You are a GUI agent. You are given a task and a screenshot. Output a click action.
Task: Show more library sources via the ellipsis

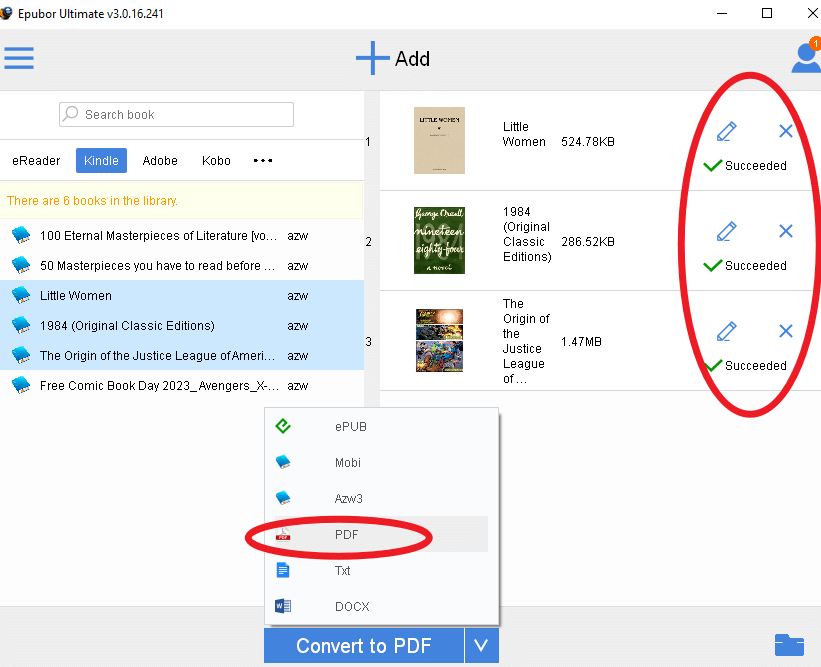(x=263, y=160)
